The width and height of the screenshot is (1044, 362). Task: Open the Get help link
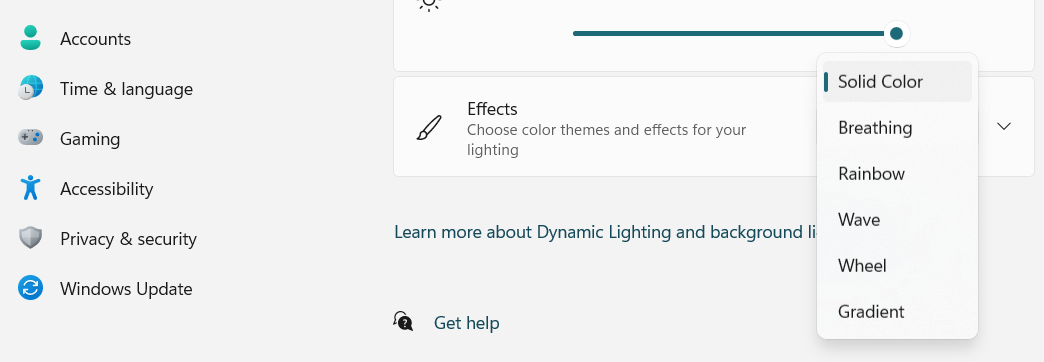coord(467,323)
